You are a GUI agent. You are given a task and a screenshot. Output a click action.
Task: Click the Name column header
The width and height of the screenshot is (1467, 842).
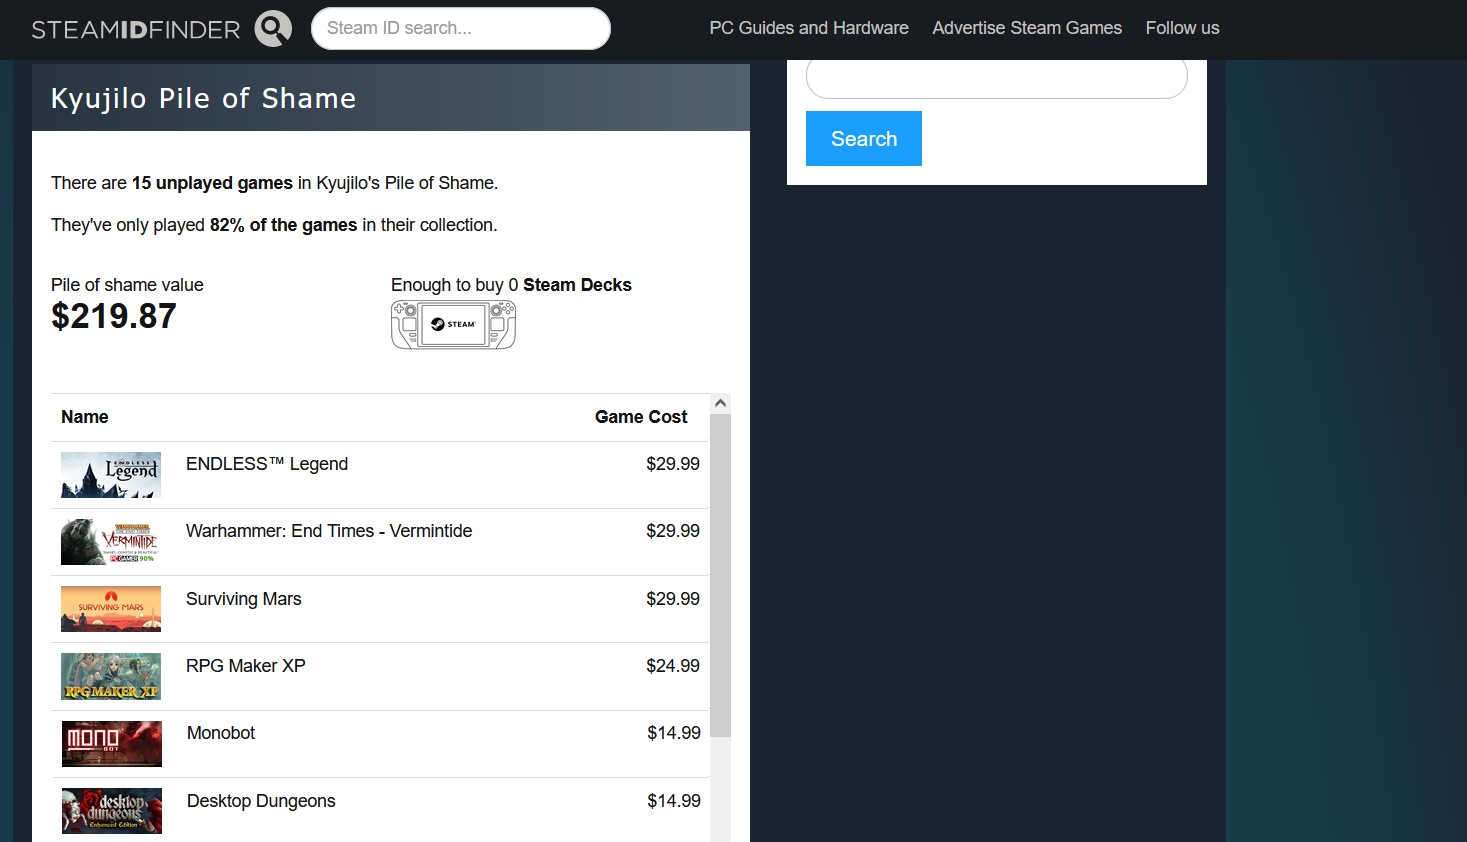pos(85,417)
